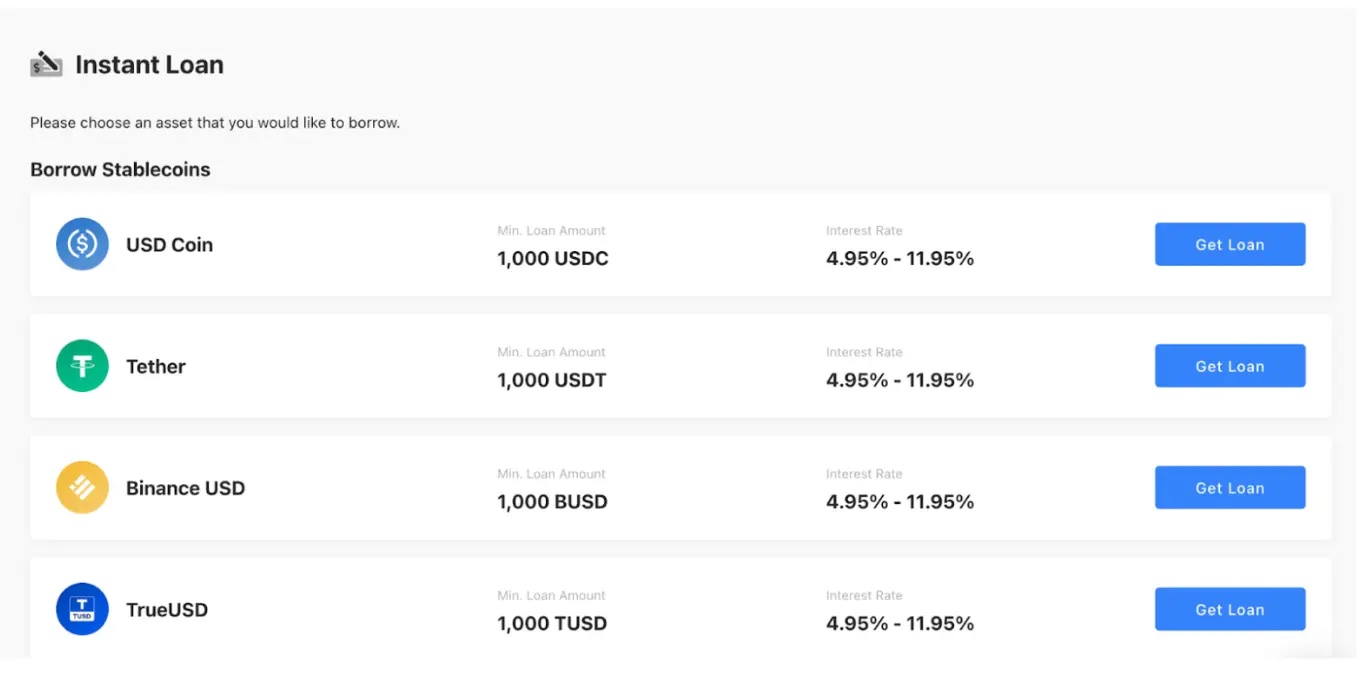Click the 1,000 USDC minimum loan amount

pyautogui.click(x=552, y=258)
